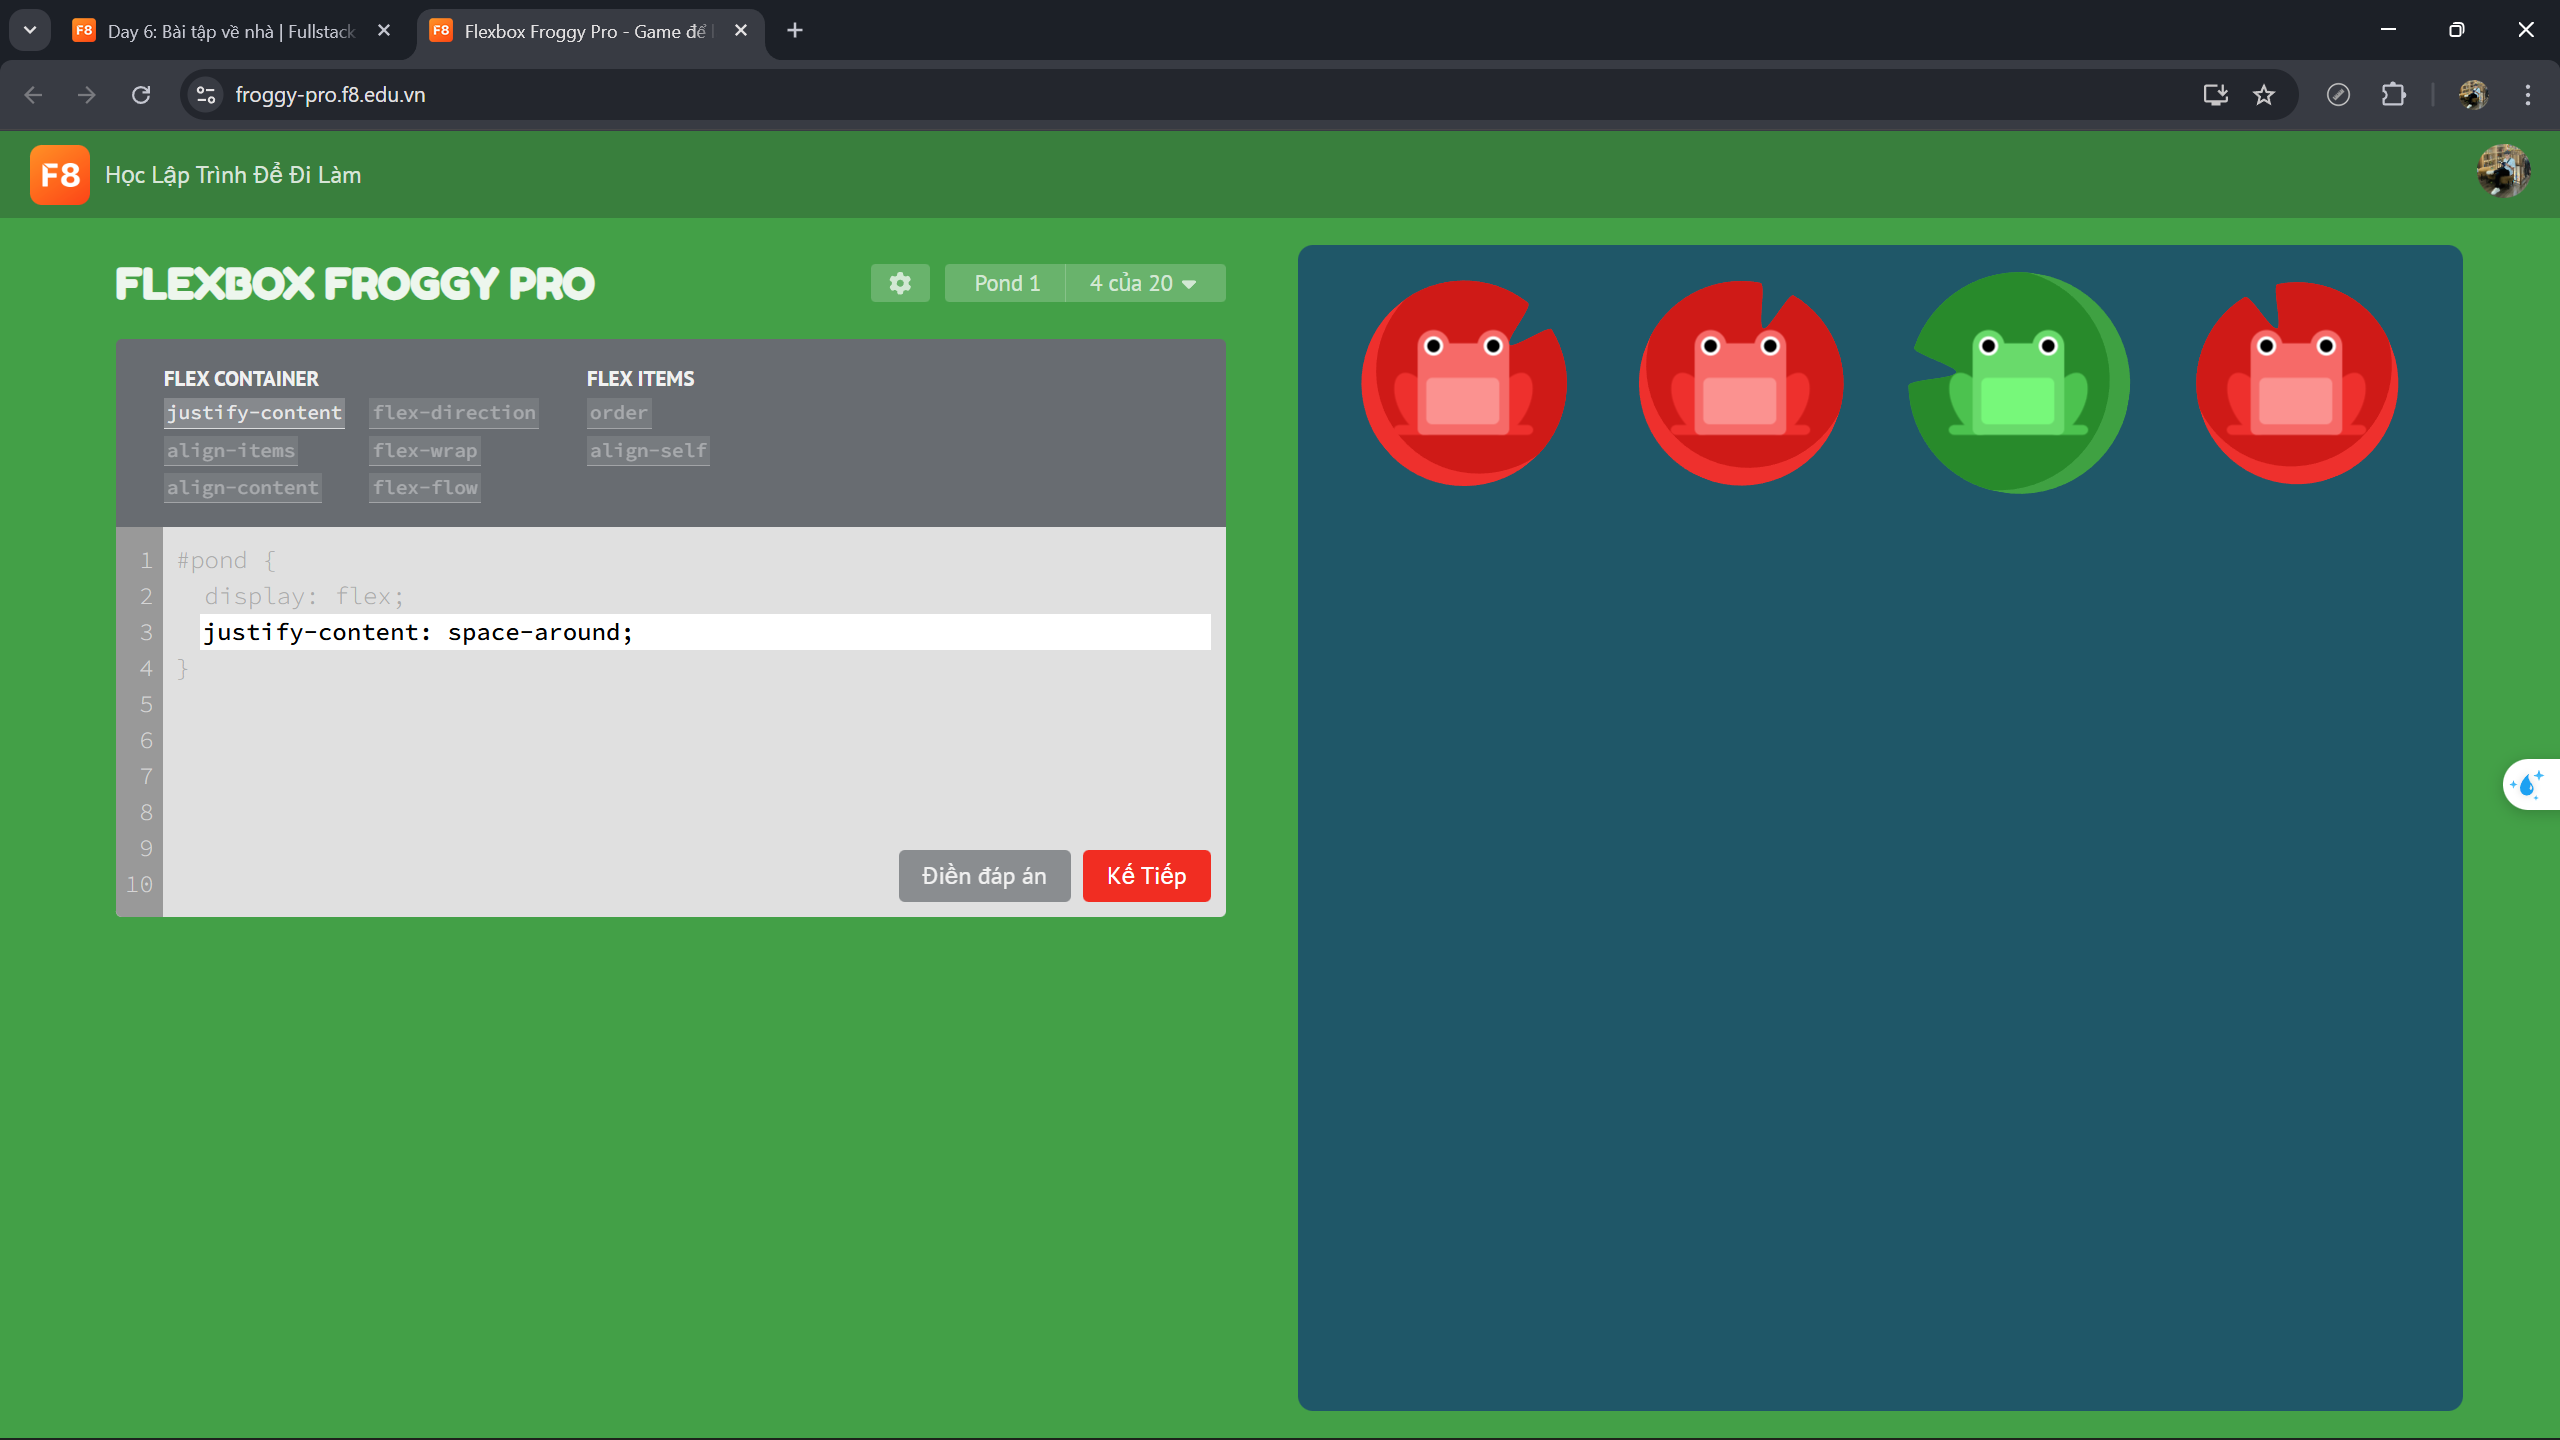Click the justify-content code input line
Viewport: 2560px width, 1440px height.
tap(704, 632)
